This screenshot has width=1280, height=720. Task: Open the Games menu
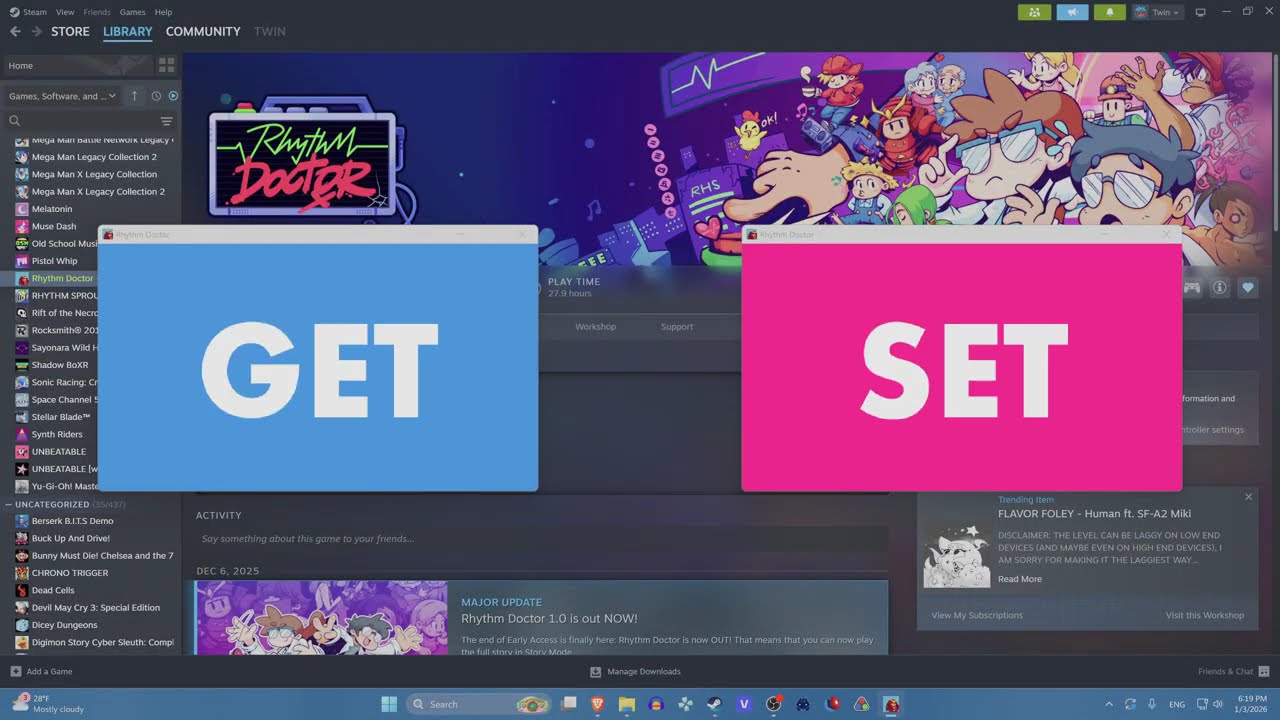click(x=132, y=12)
